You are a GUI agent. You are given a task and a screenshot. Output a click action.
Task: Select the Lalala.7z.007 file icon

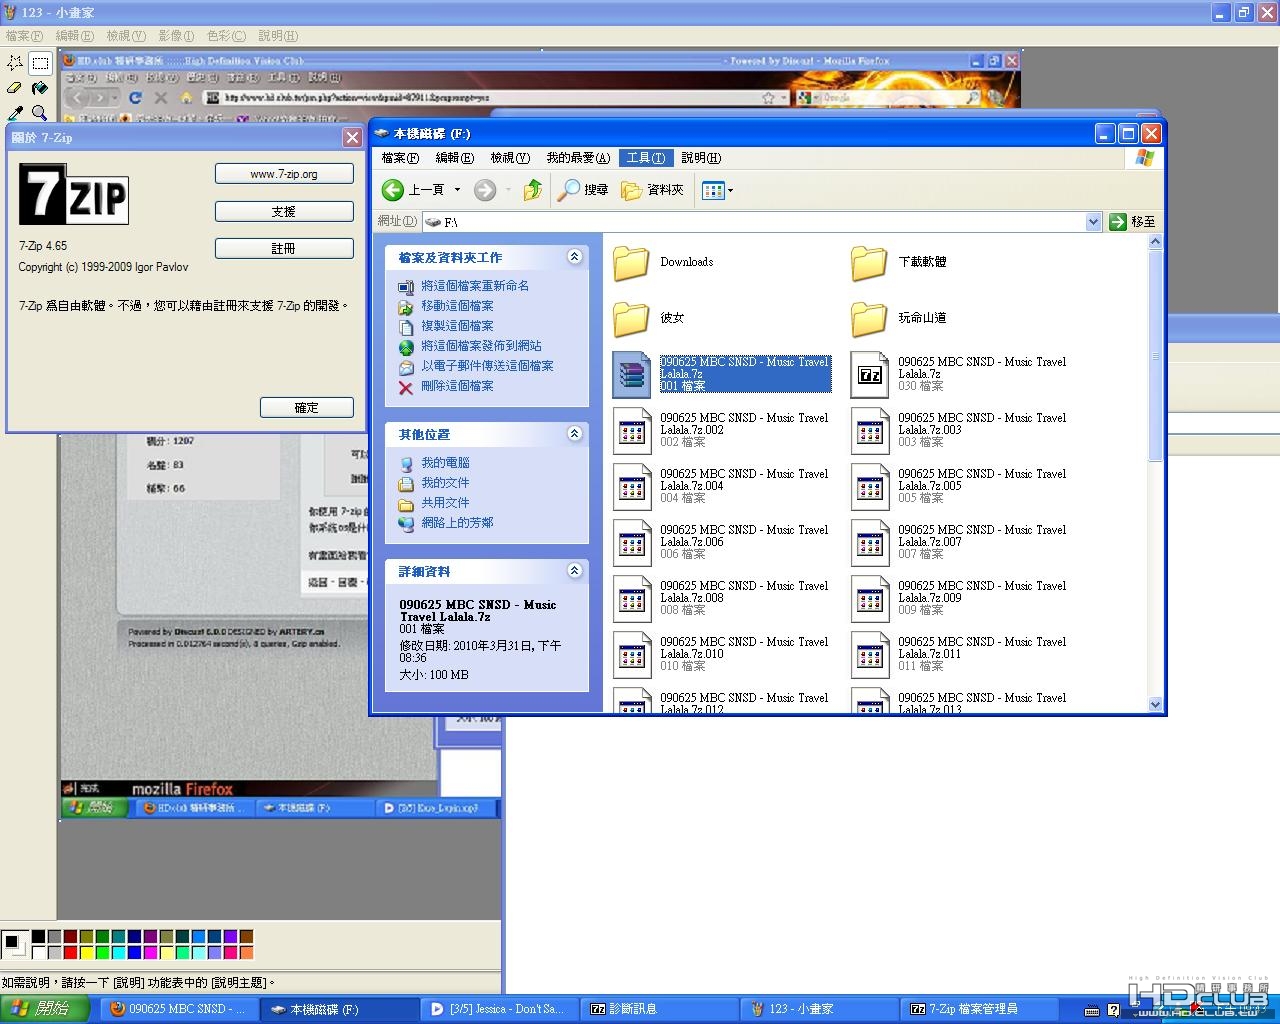870,543
